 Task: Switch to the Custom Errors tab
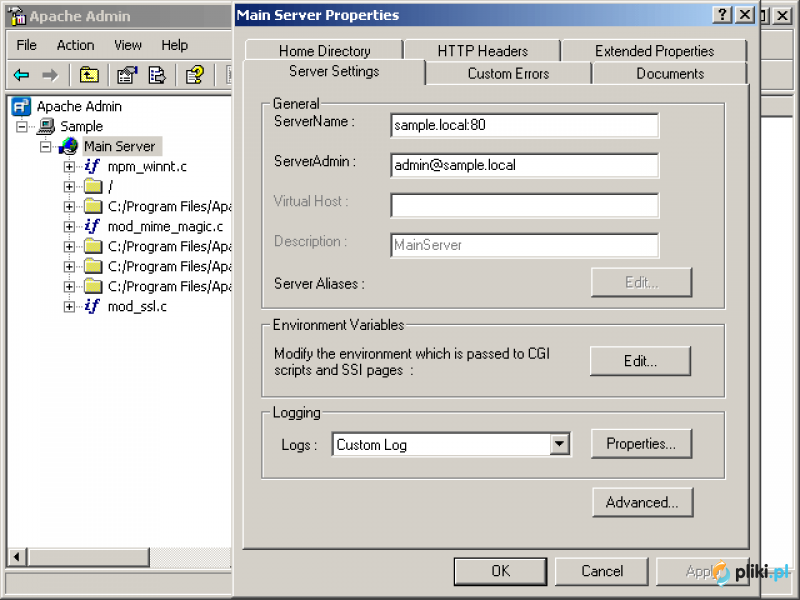point(508,73)
